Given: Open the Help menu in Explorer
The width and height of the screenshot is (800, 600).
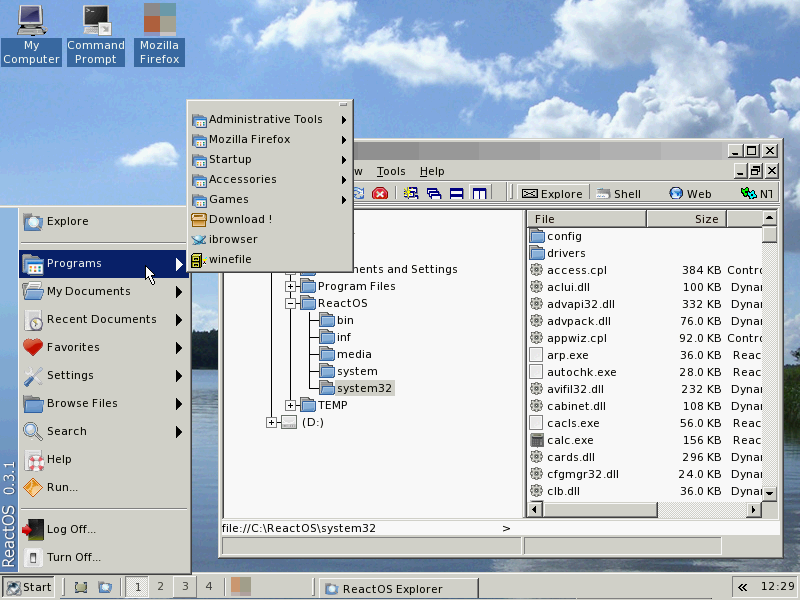Looking at the screenshot, I should 432,171.
